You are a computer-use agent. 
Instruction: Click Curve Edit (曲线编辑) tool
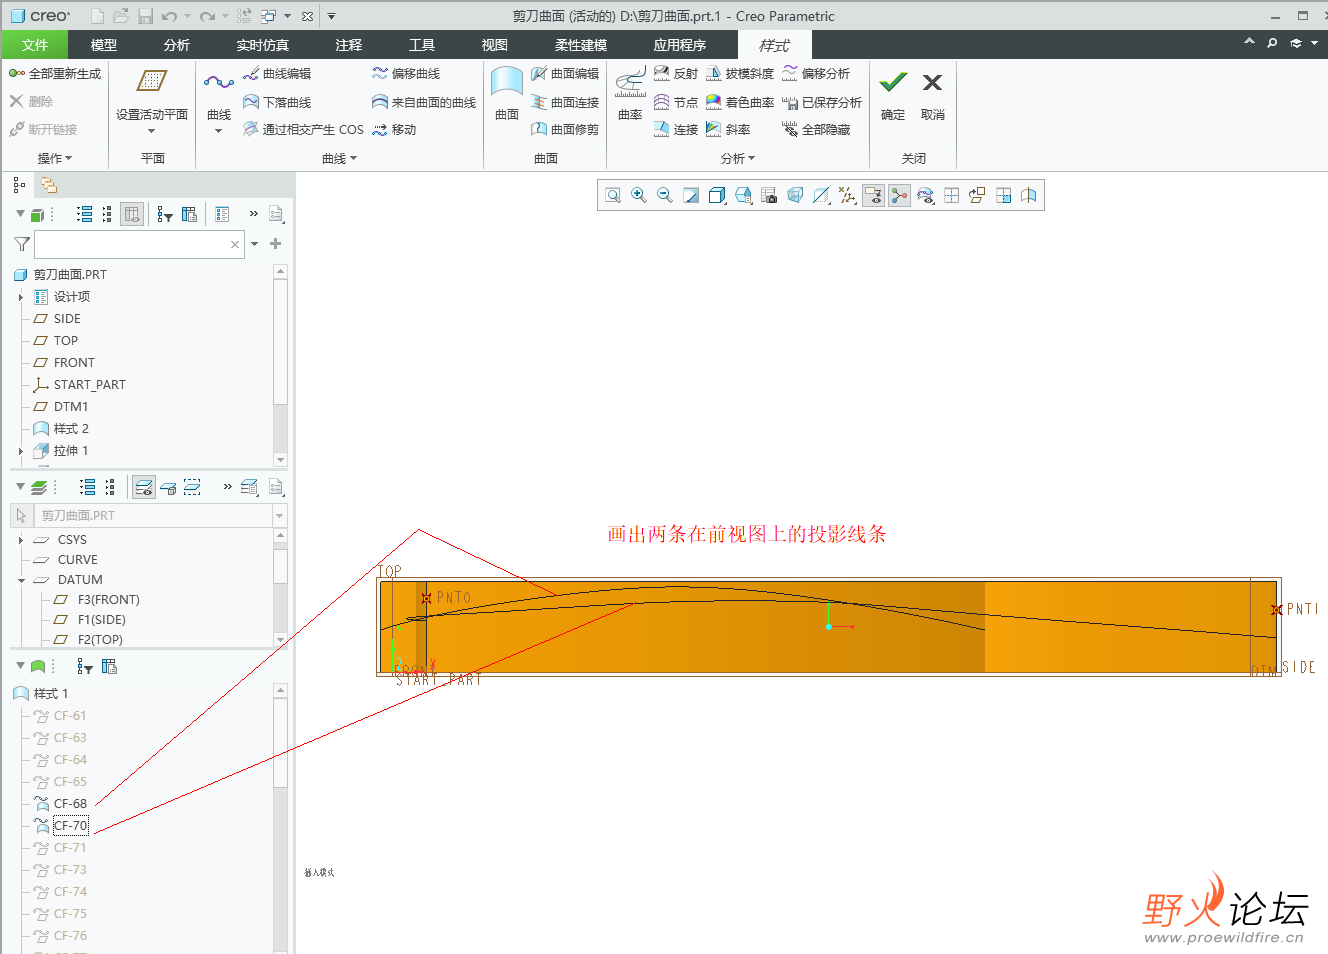278,74
